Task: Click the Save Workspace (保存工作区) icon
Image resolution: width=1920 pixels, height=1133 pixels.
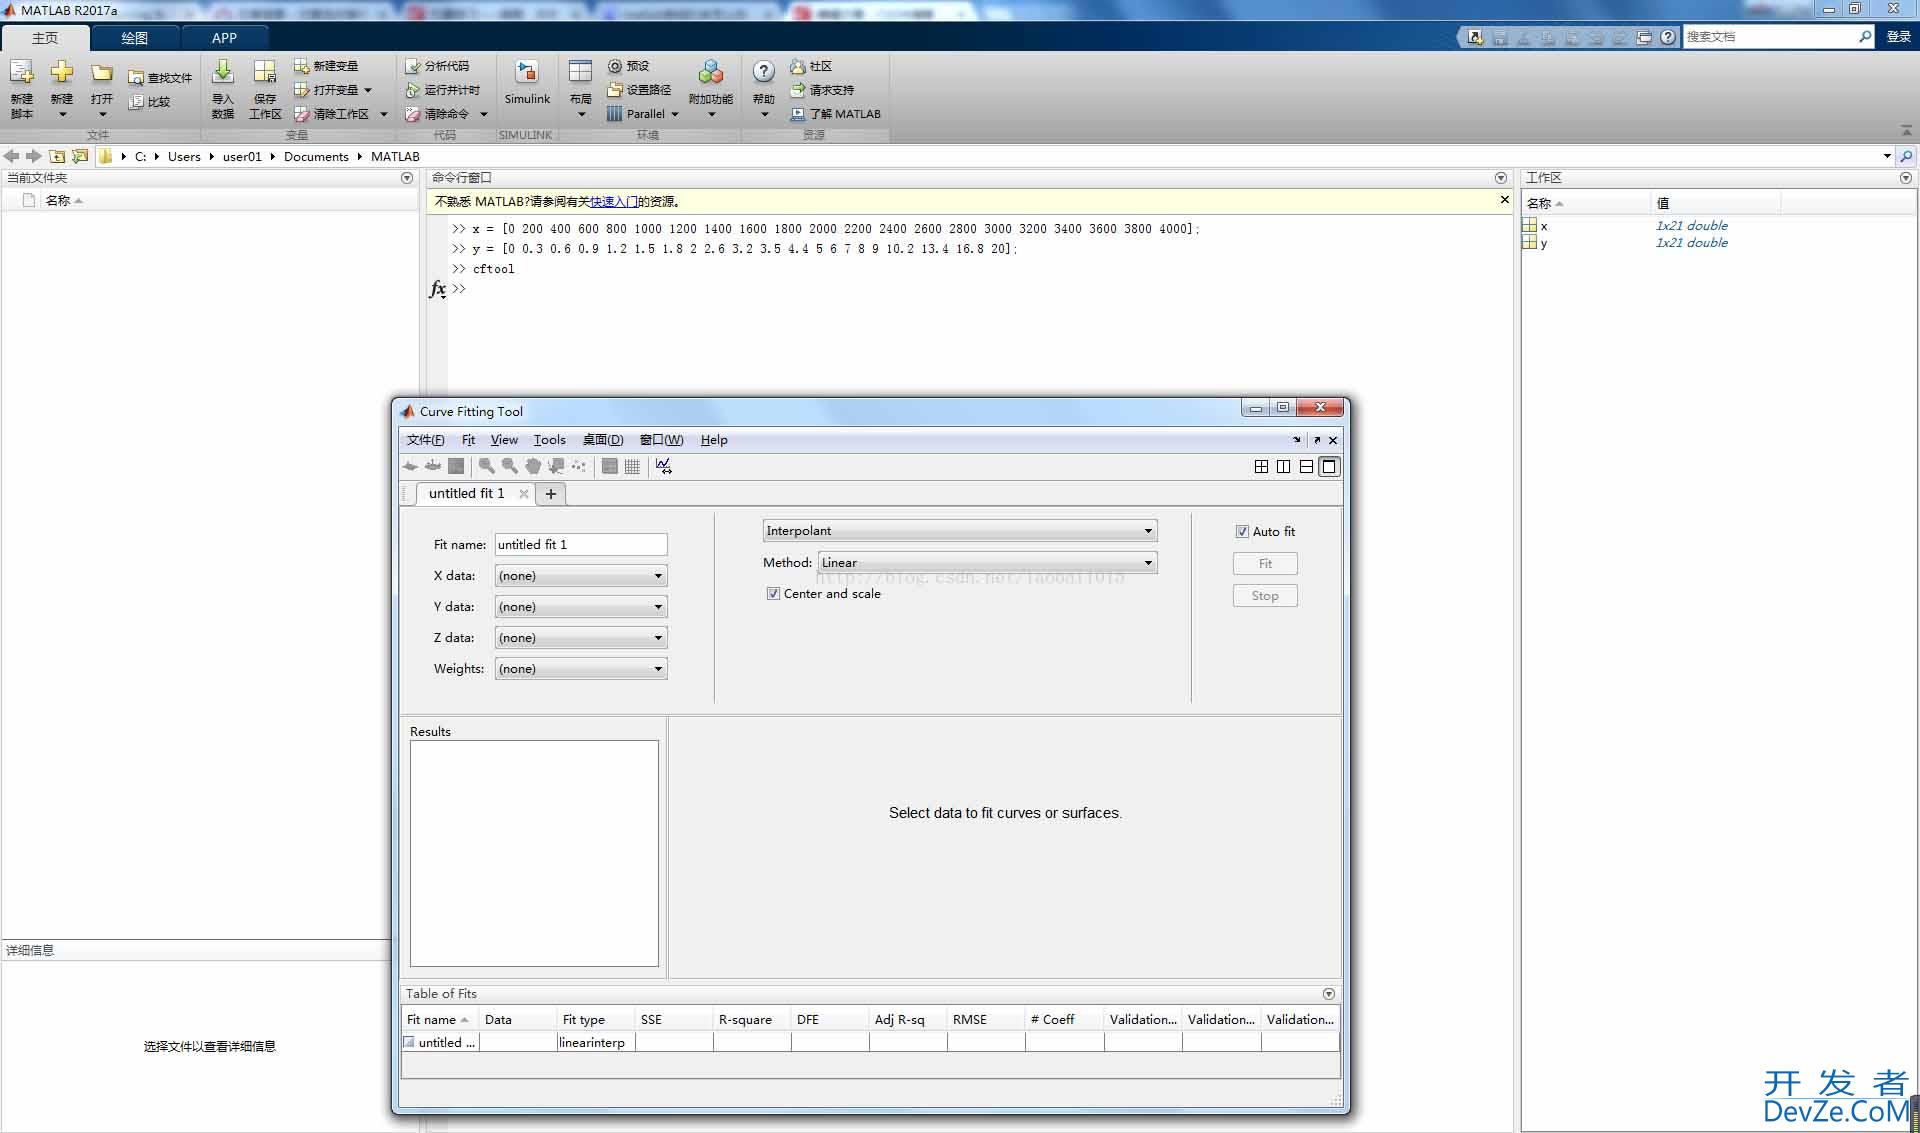Action: 265,72
